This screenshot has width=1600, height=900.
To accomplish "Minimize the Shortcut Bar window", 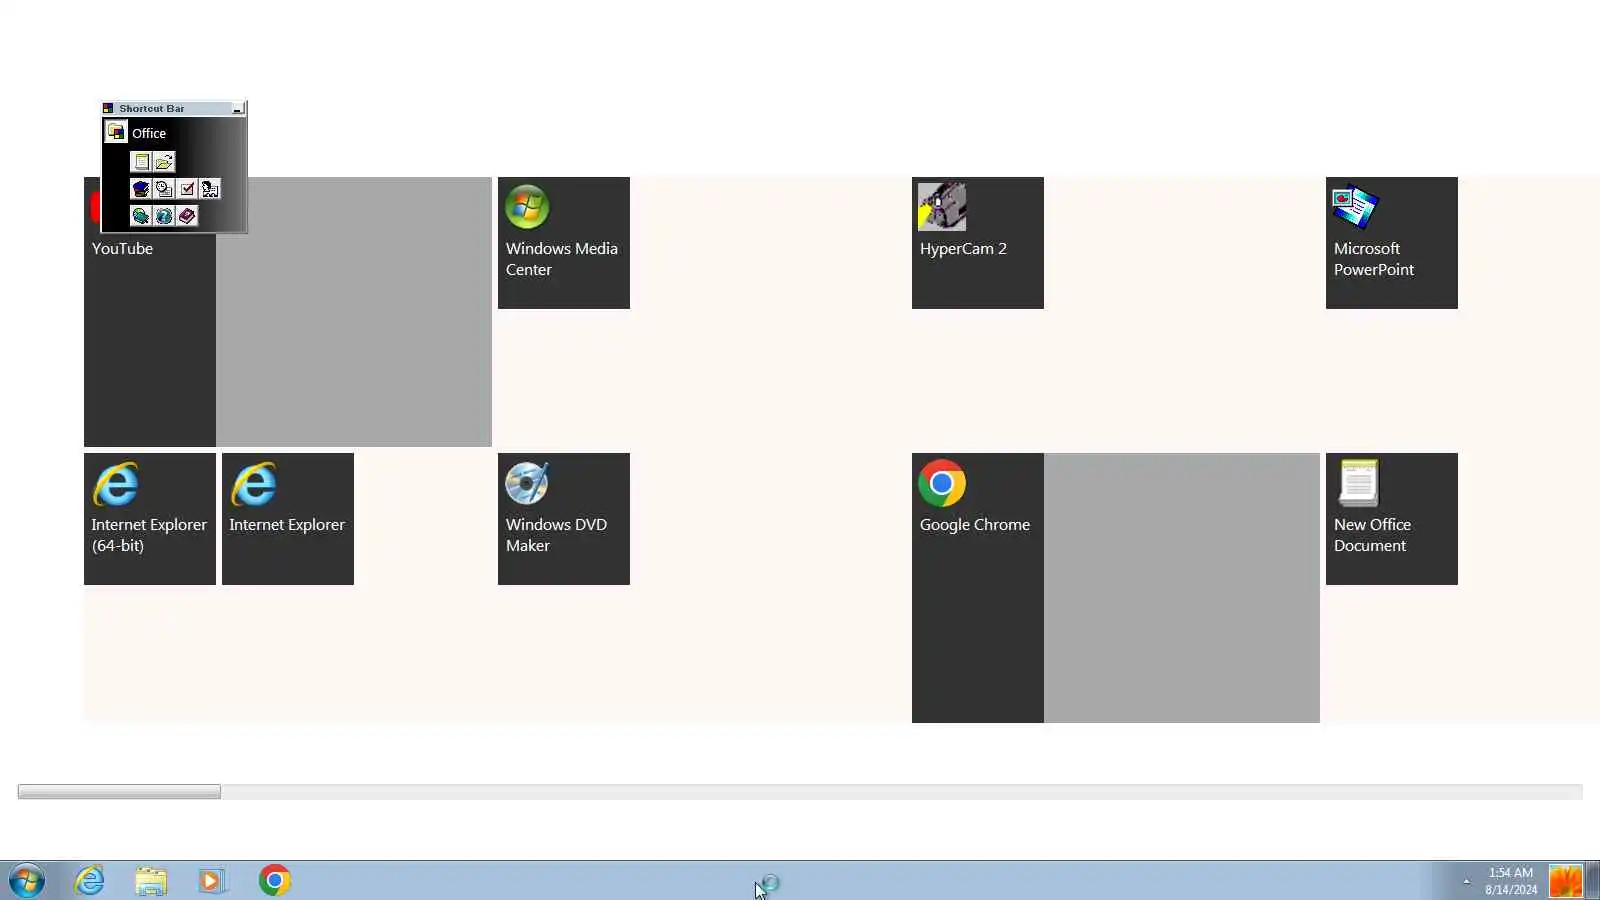I will (238, 108).
